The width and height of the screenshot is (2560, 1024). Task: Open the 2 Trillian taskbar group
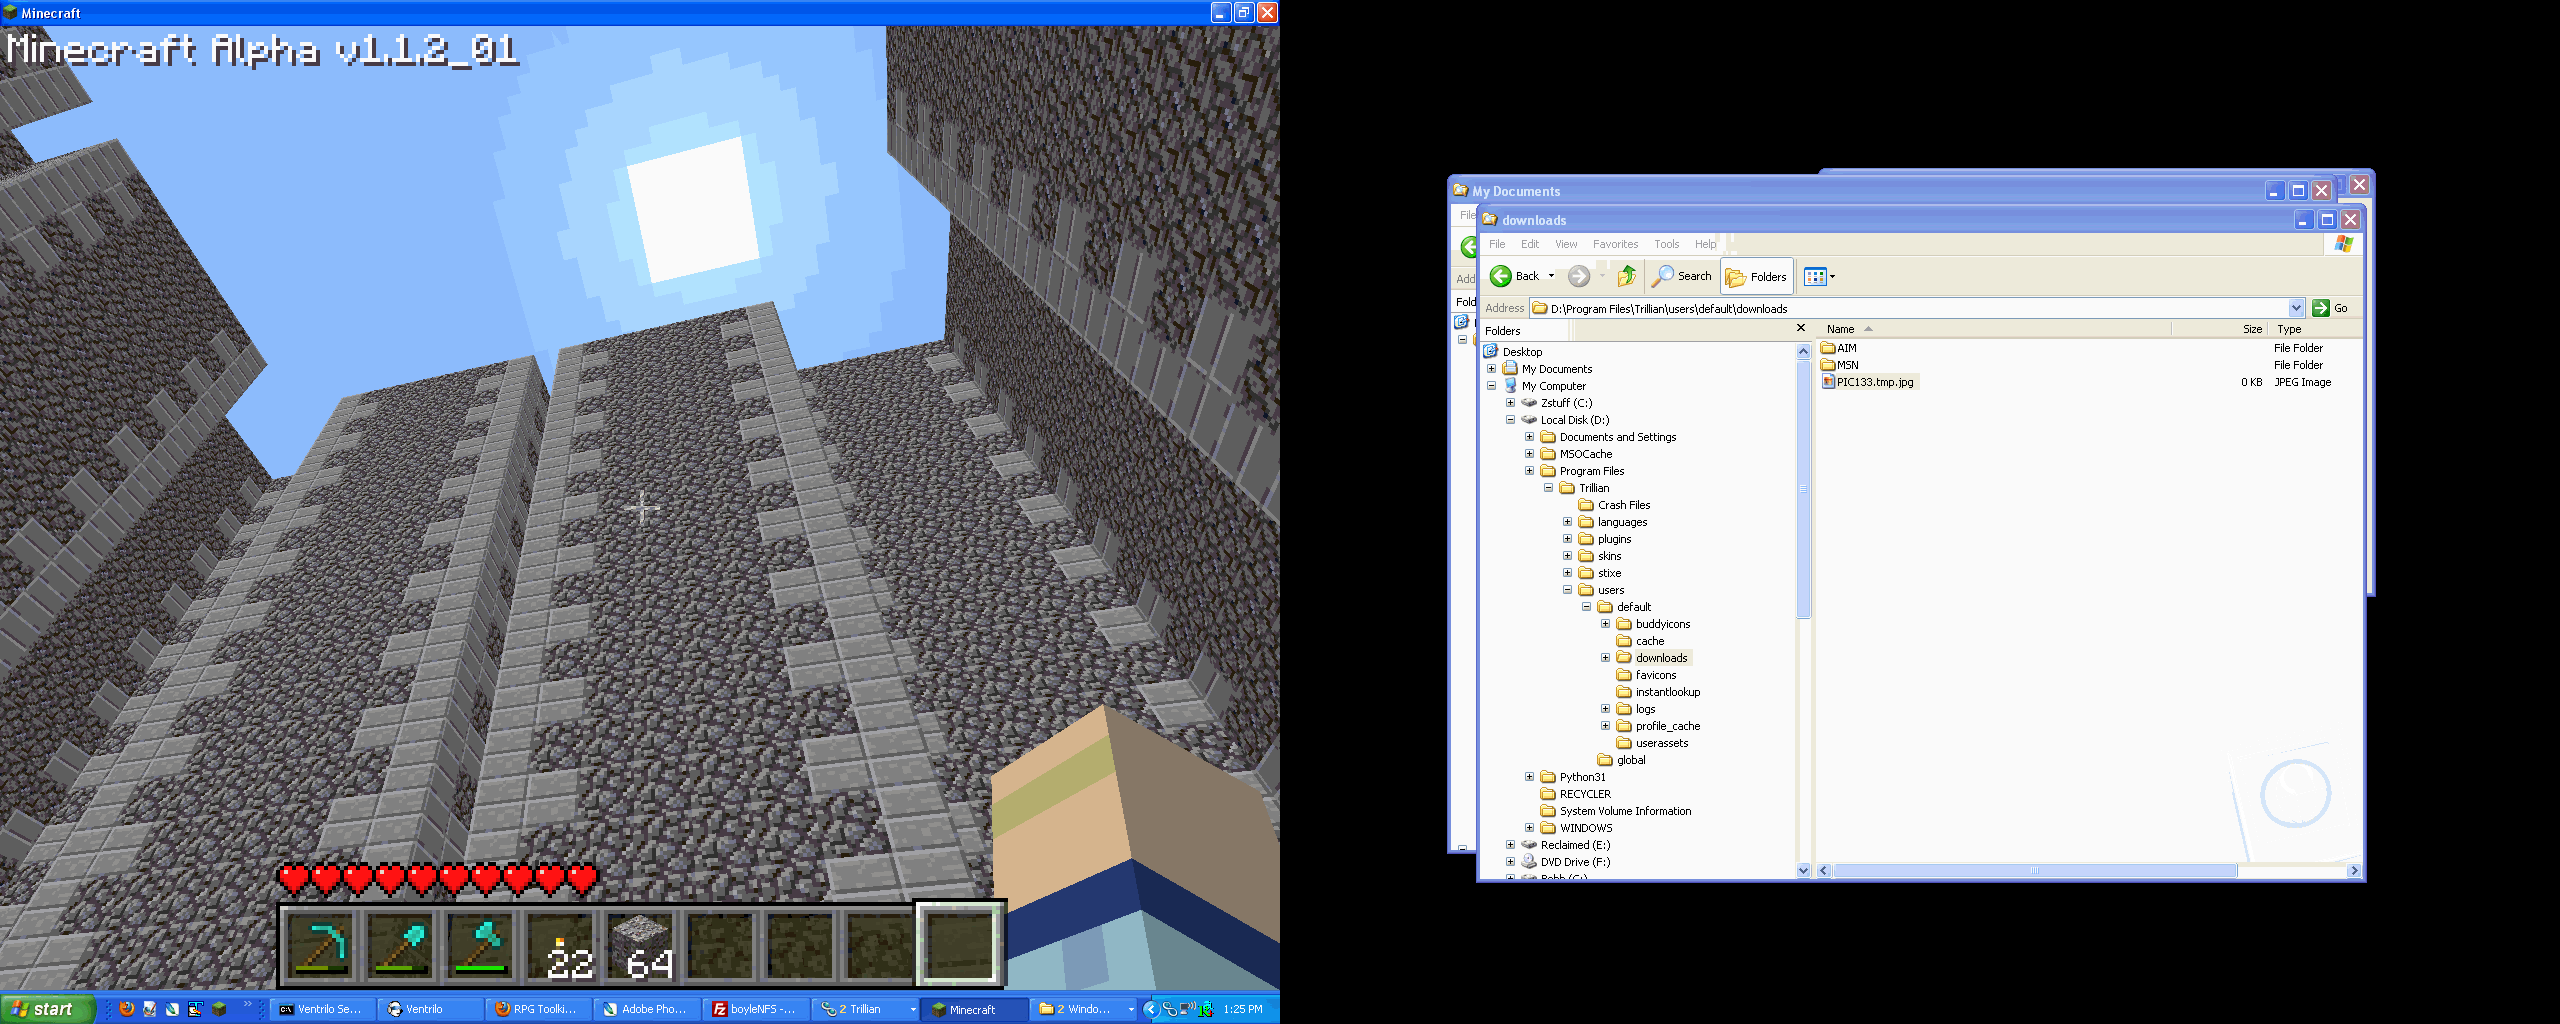point(865,1009)
